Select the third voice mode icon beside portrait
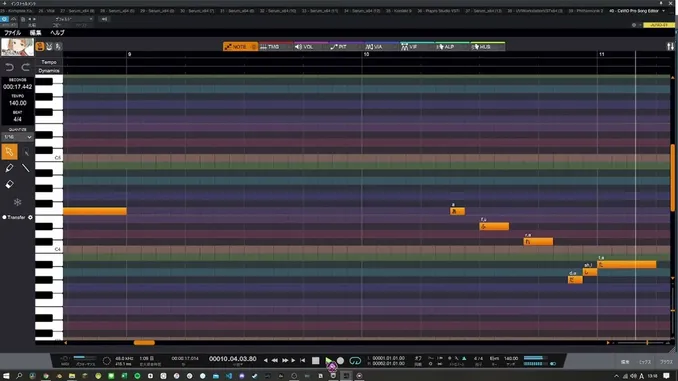Screen dimensions: 678x381 click(58, 46)
